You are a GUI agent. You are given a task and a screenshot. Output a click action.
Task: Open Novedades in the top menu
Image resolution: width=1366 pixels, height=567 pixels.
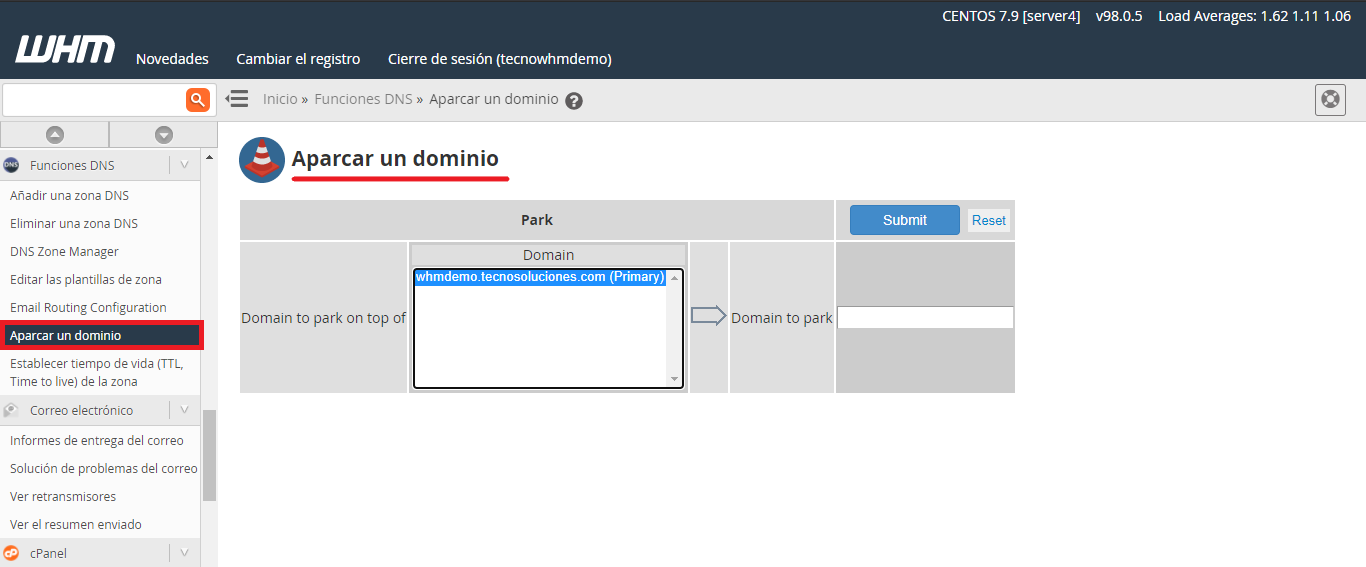172,59
